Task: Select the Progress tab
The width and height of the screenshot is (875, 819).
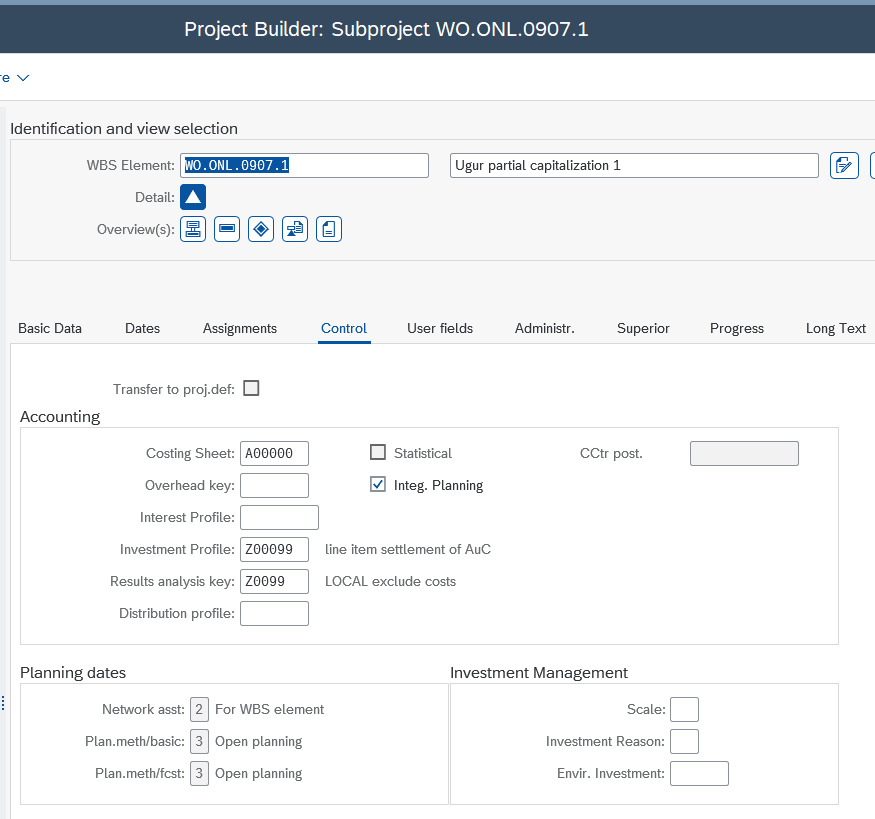Action: point(737,328)
